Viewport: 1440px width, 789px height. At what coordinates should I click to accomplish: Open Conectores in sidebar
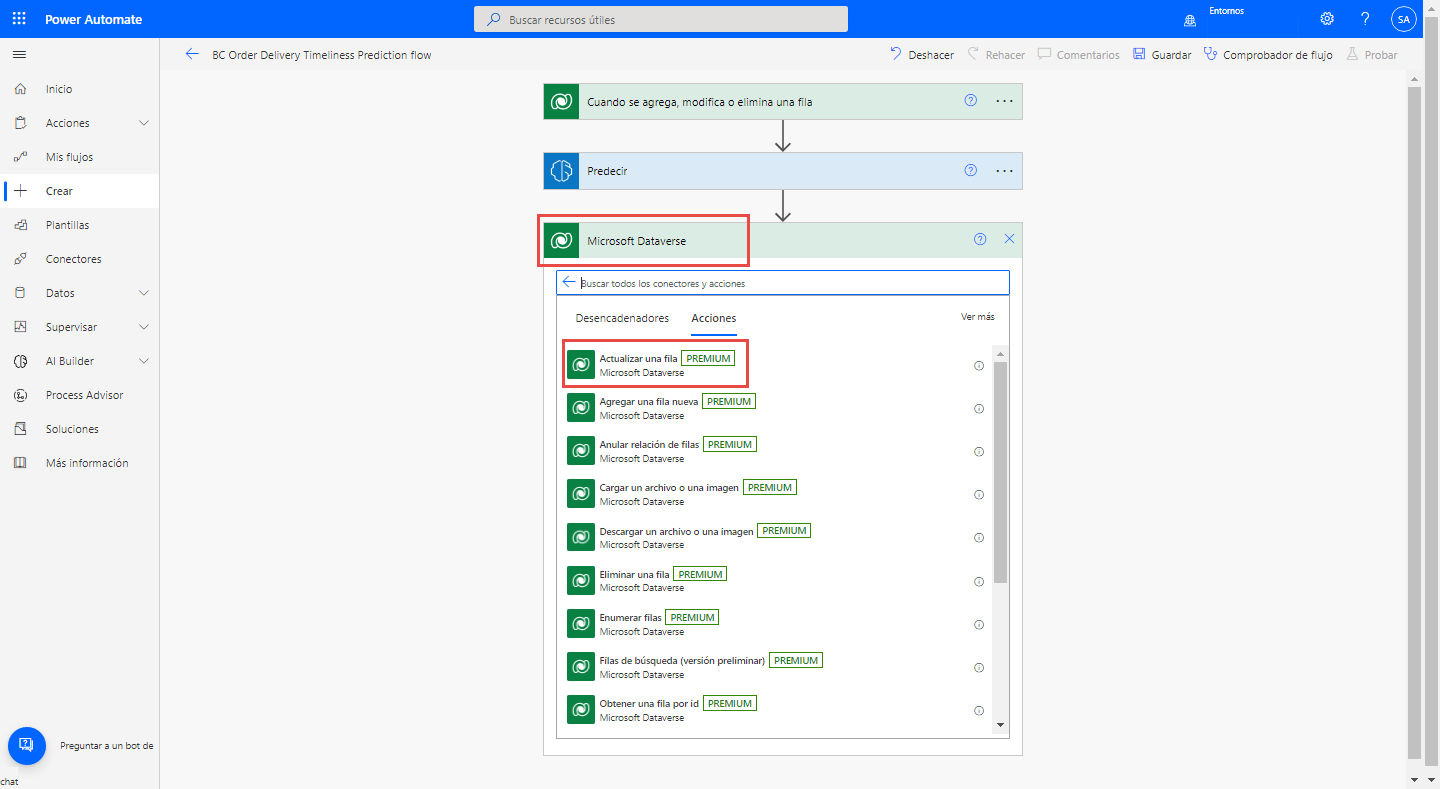[x=79, y=259]
